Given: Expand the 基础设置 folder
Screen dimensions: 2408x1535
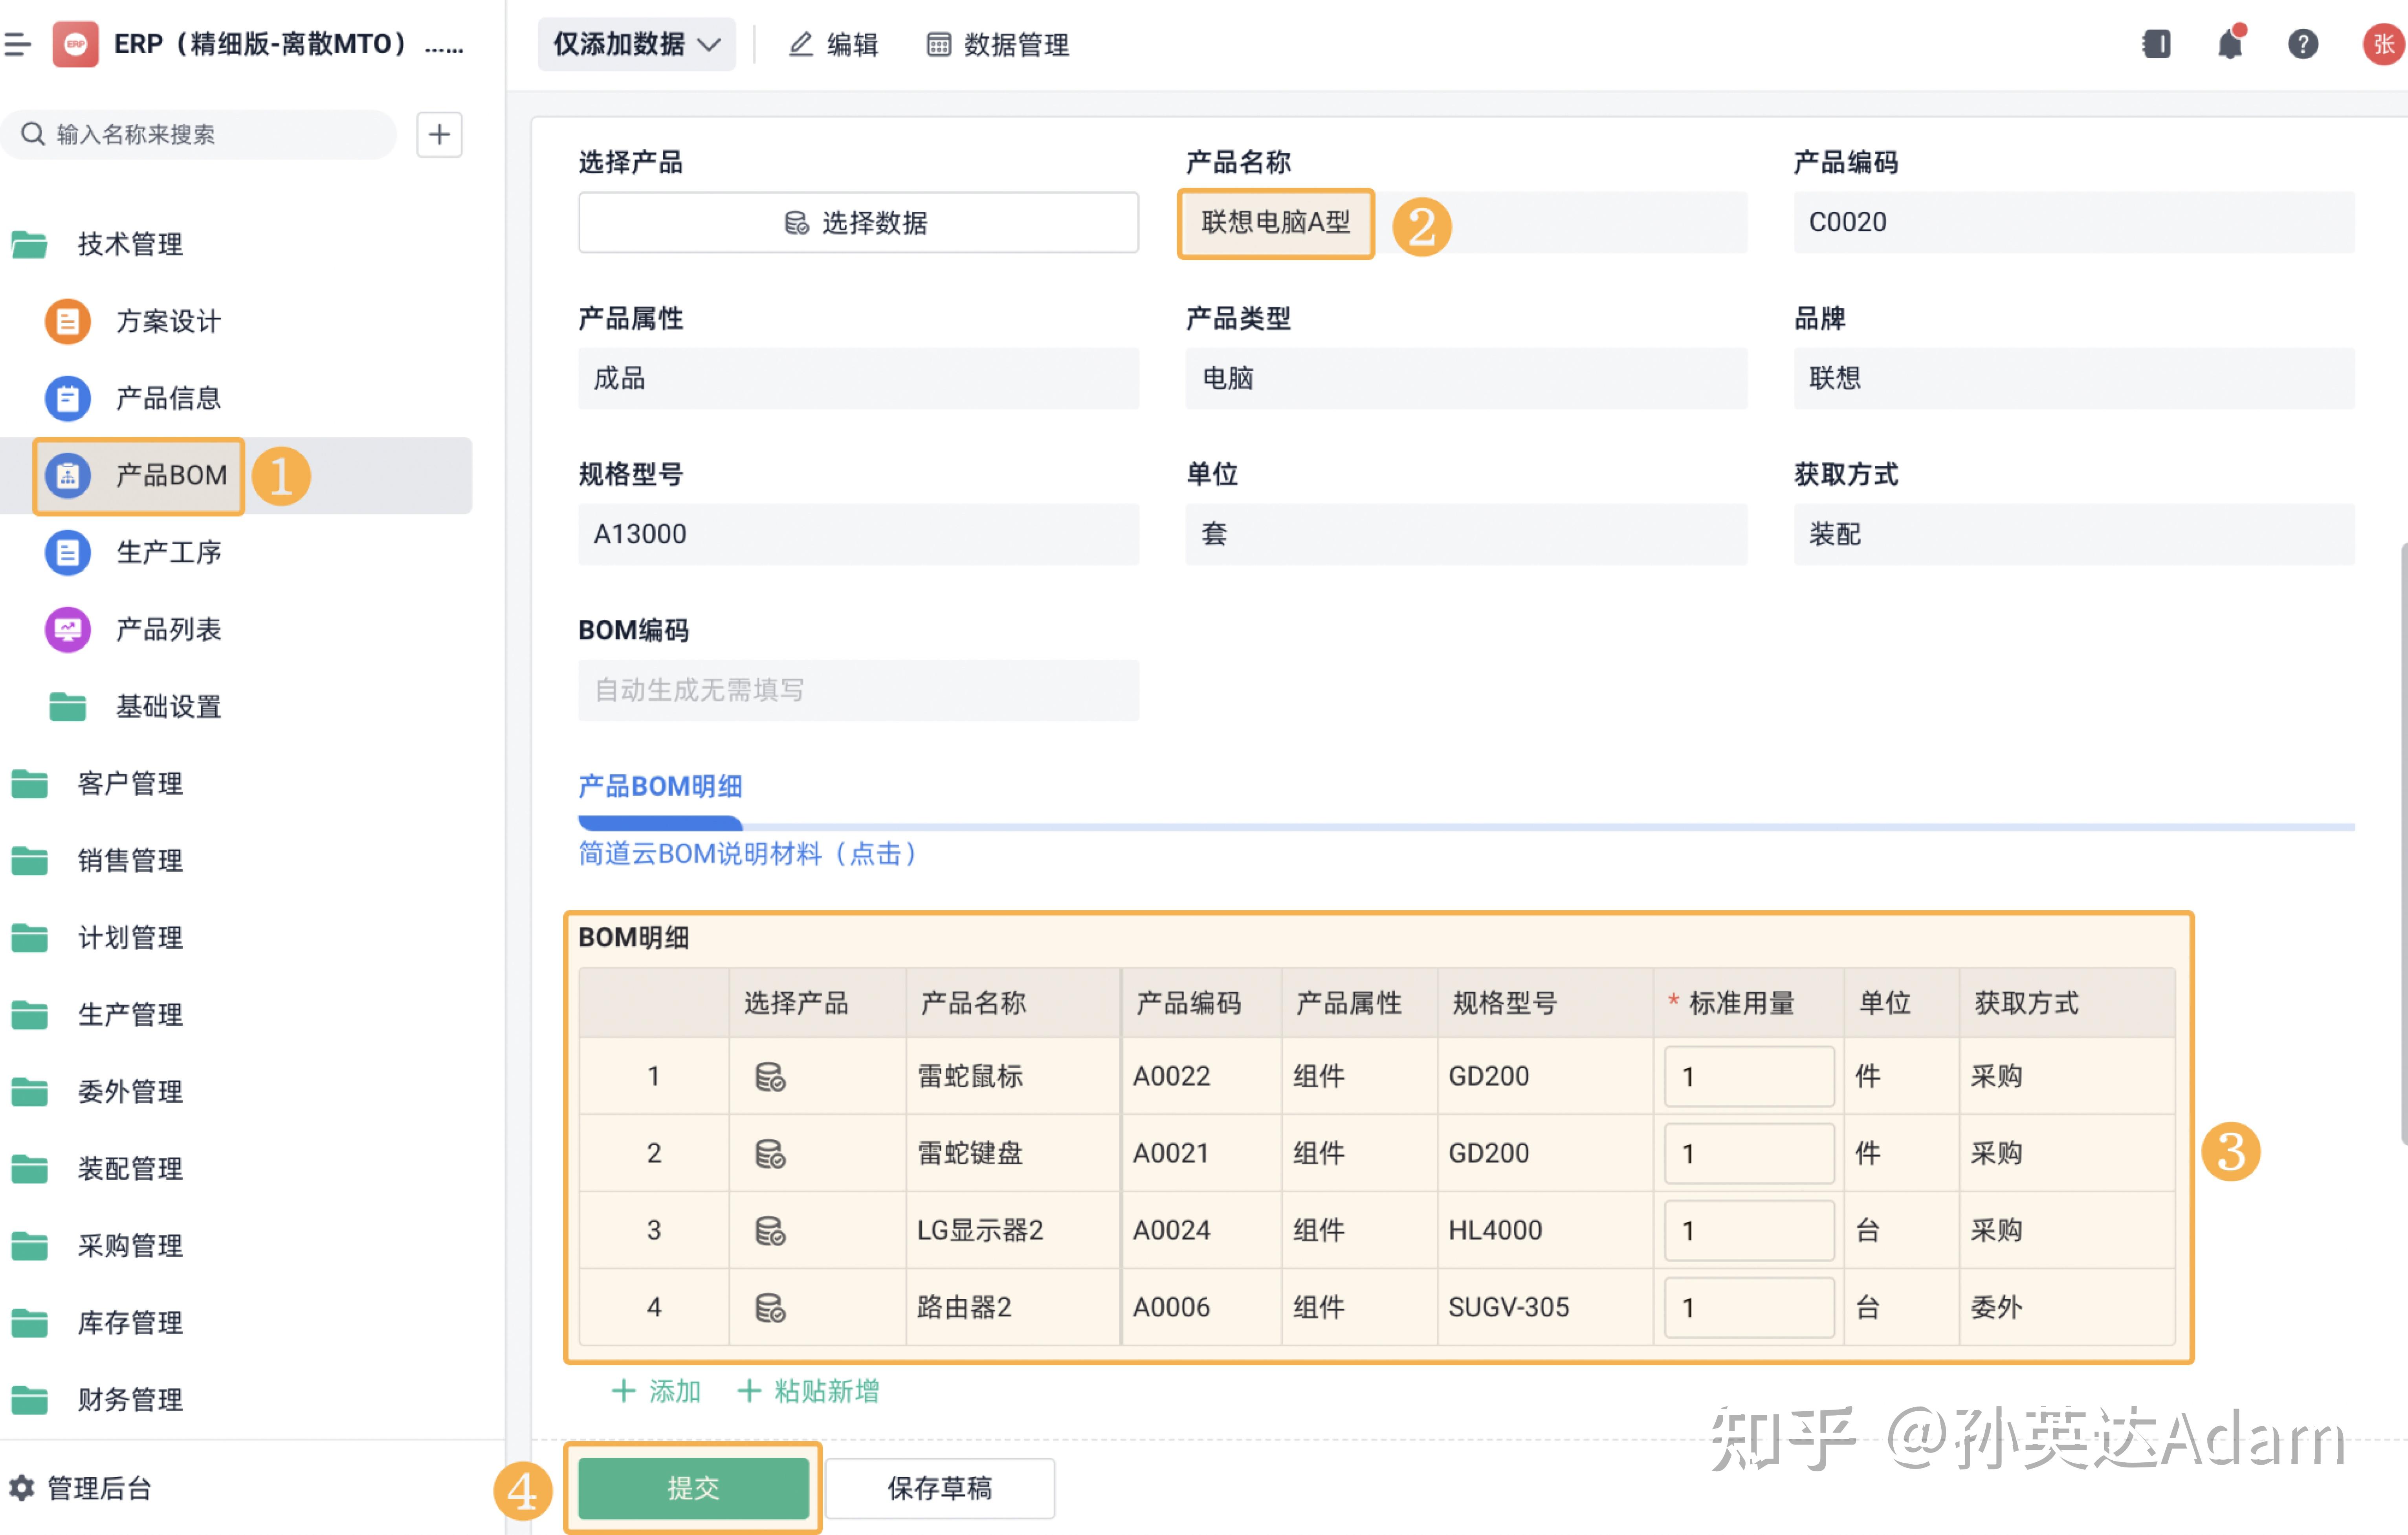Looking at the screenshot, I should tap(167, 707).
